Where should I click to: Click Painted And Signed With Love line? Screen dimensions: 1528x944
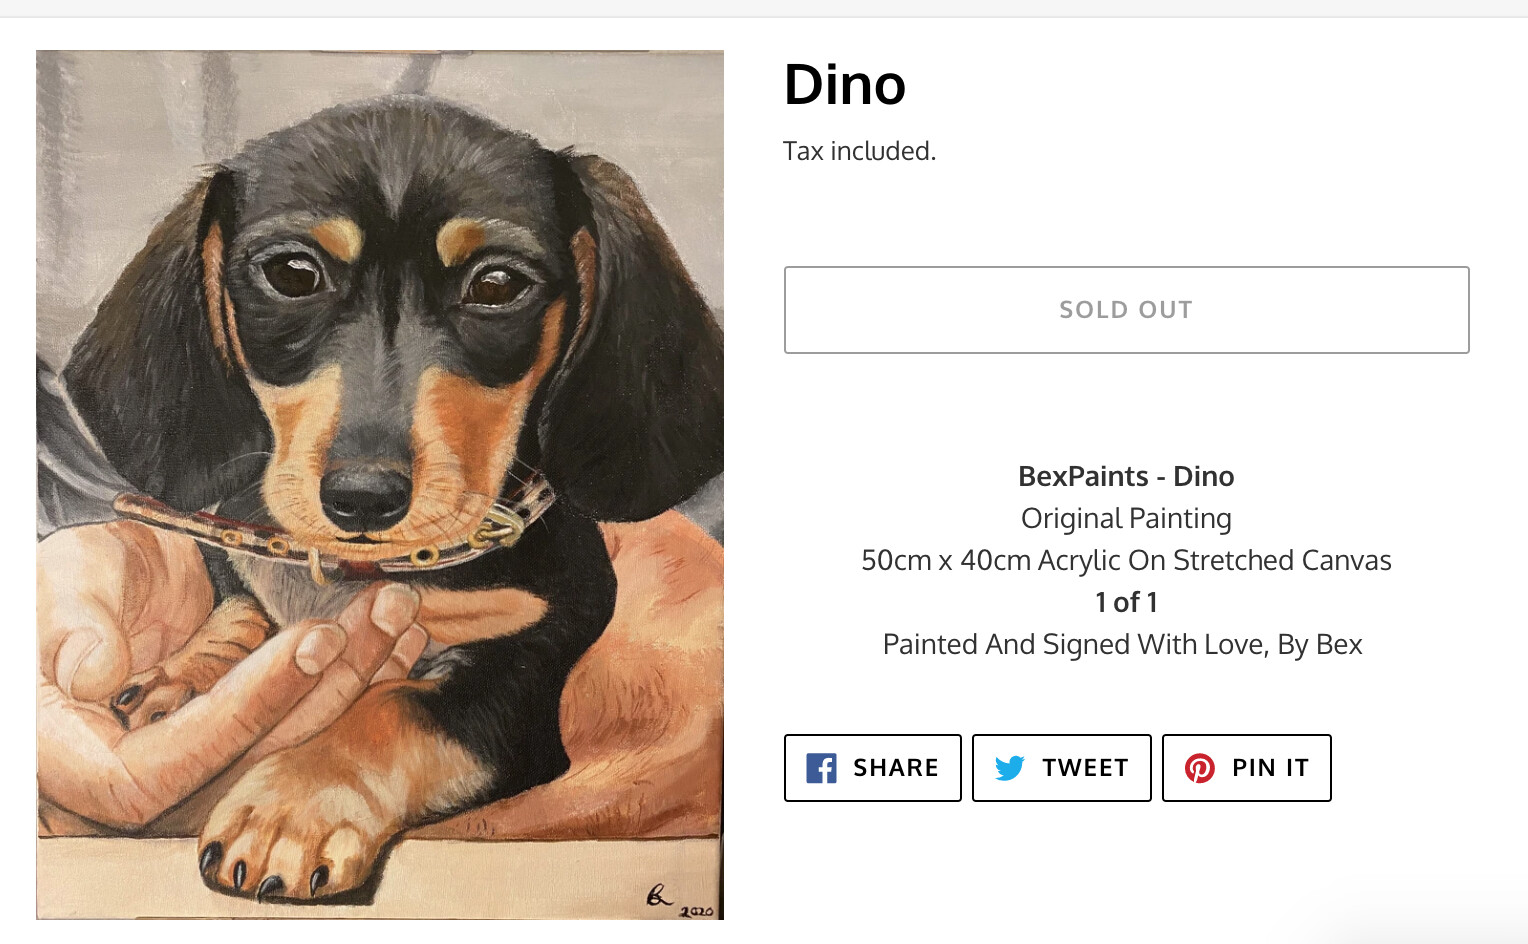(1122, 644)
